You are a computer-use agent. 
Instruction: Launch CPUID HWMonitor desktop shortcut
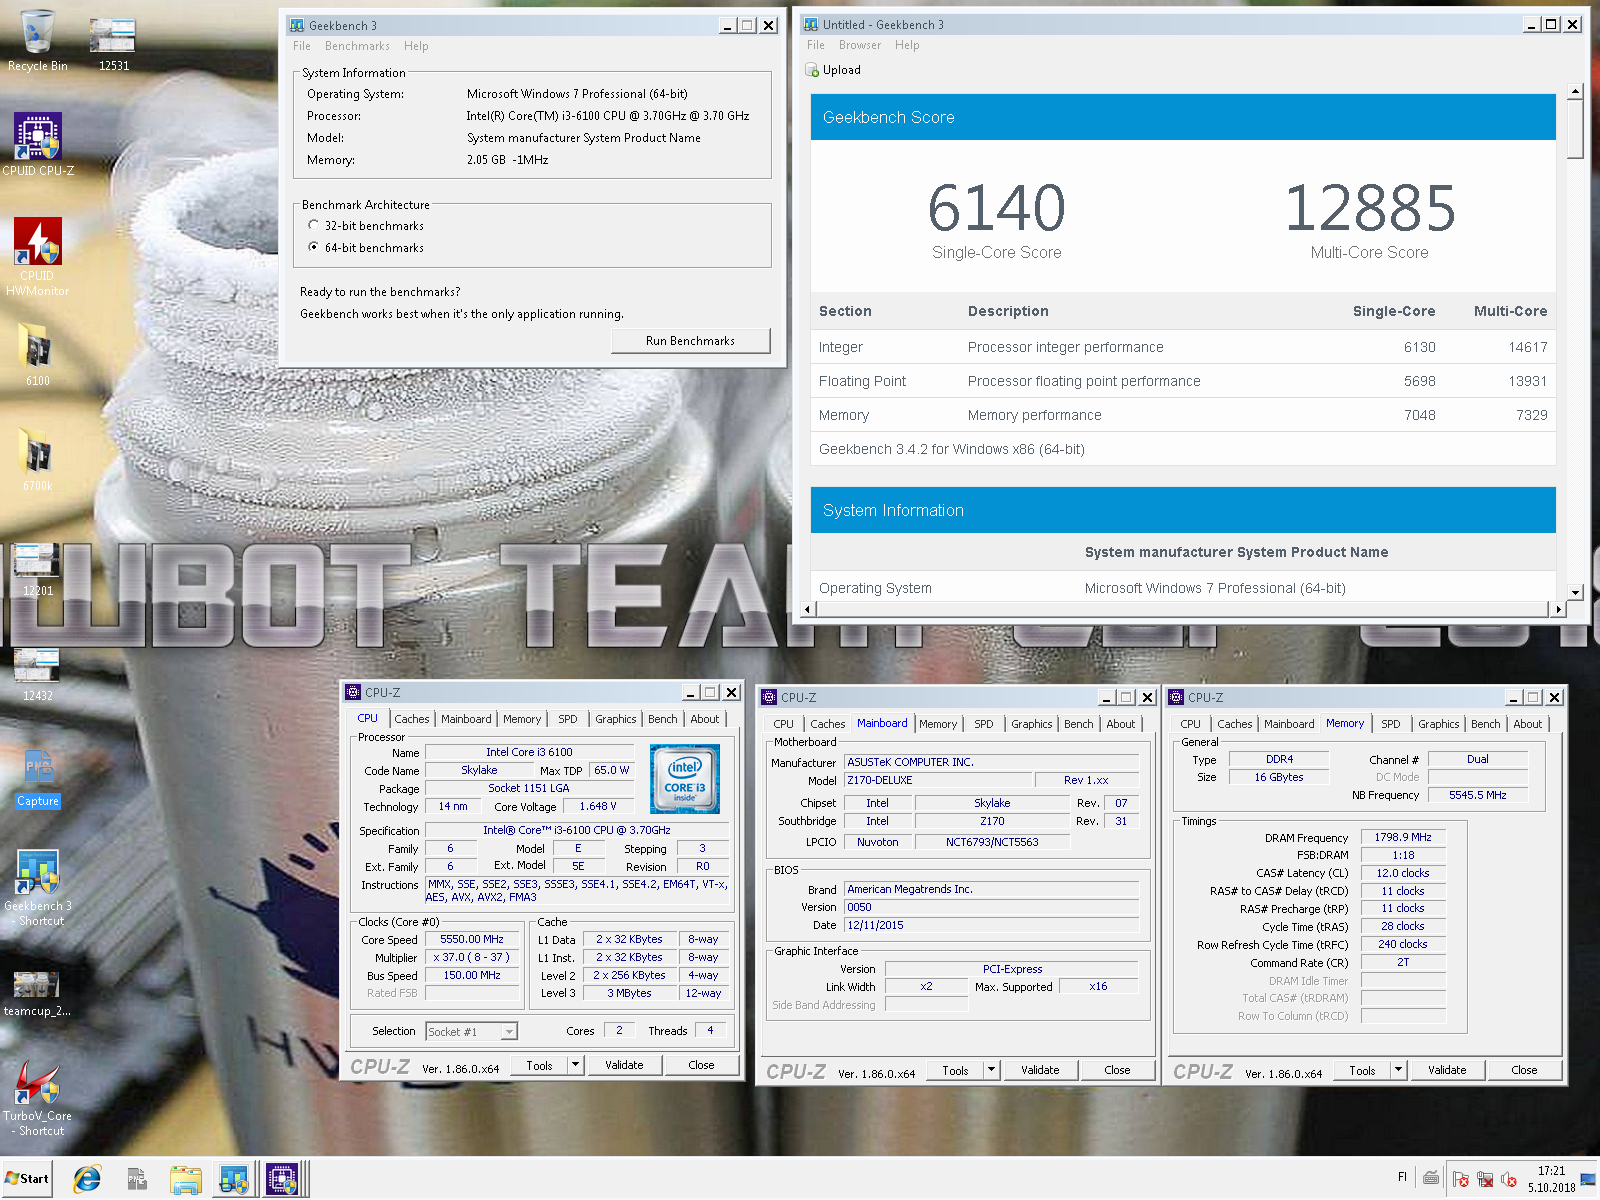pos(38,257)
